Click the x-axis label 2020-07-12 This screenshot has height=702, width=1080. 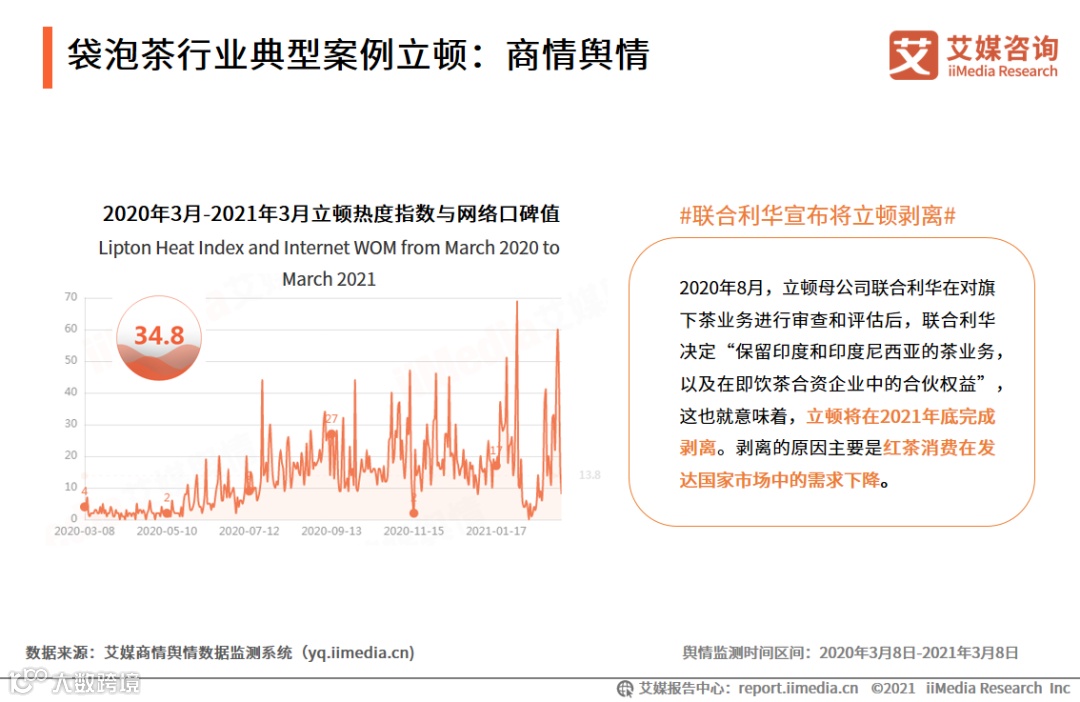(x=249, y=531)
